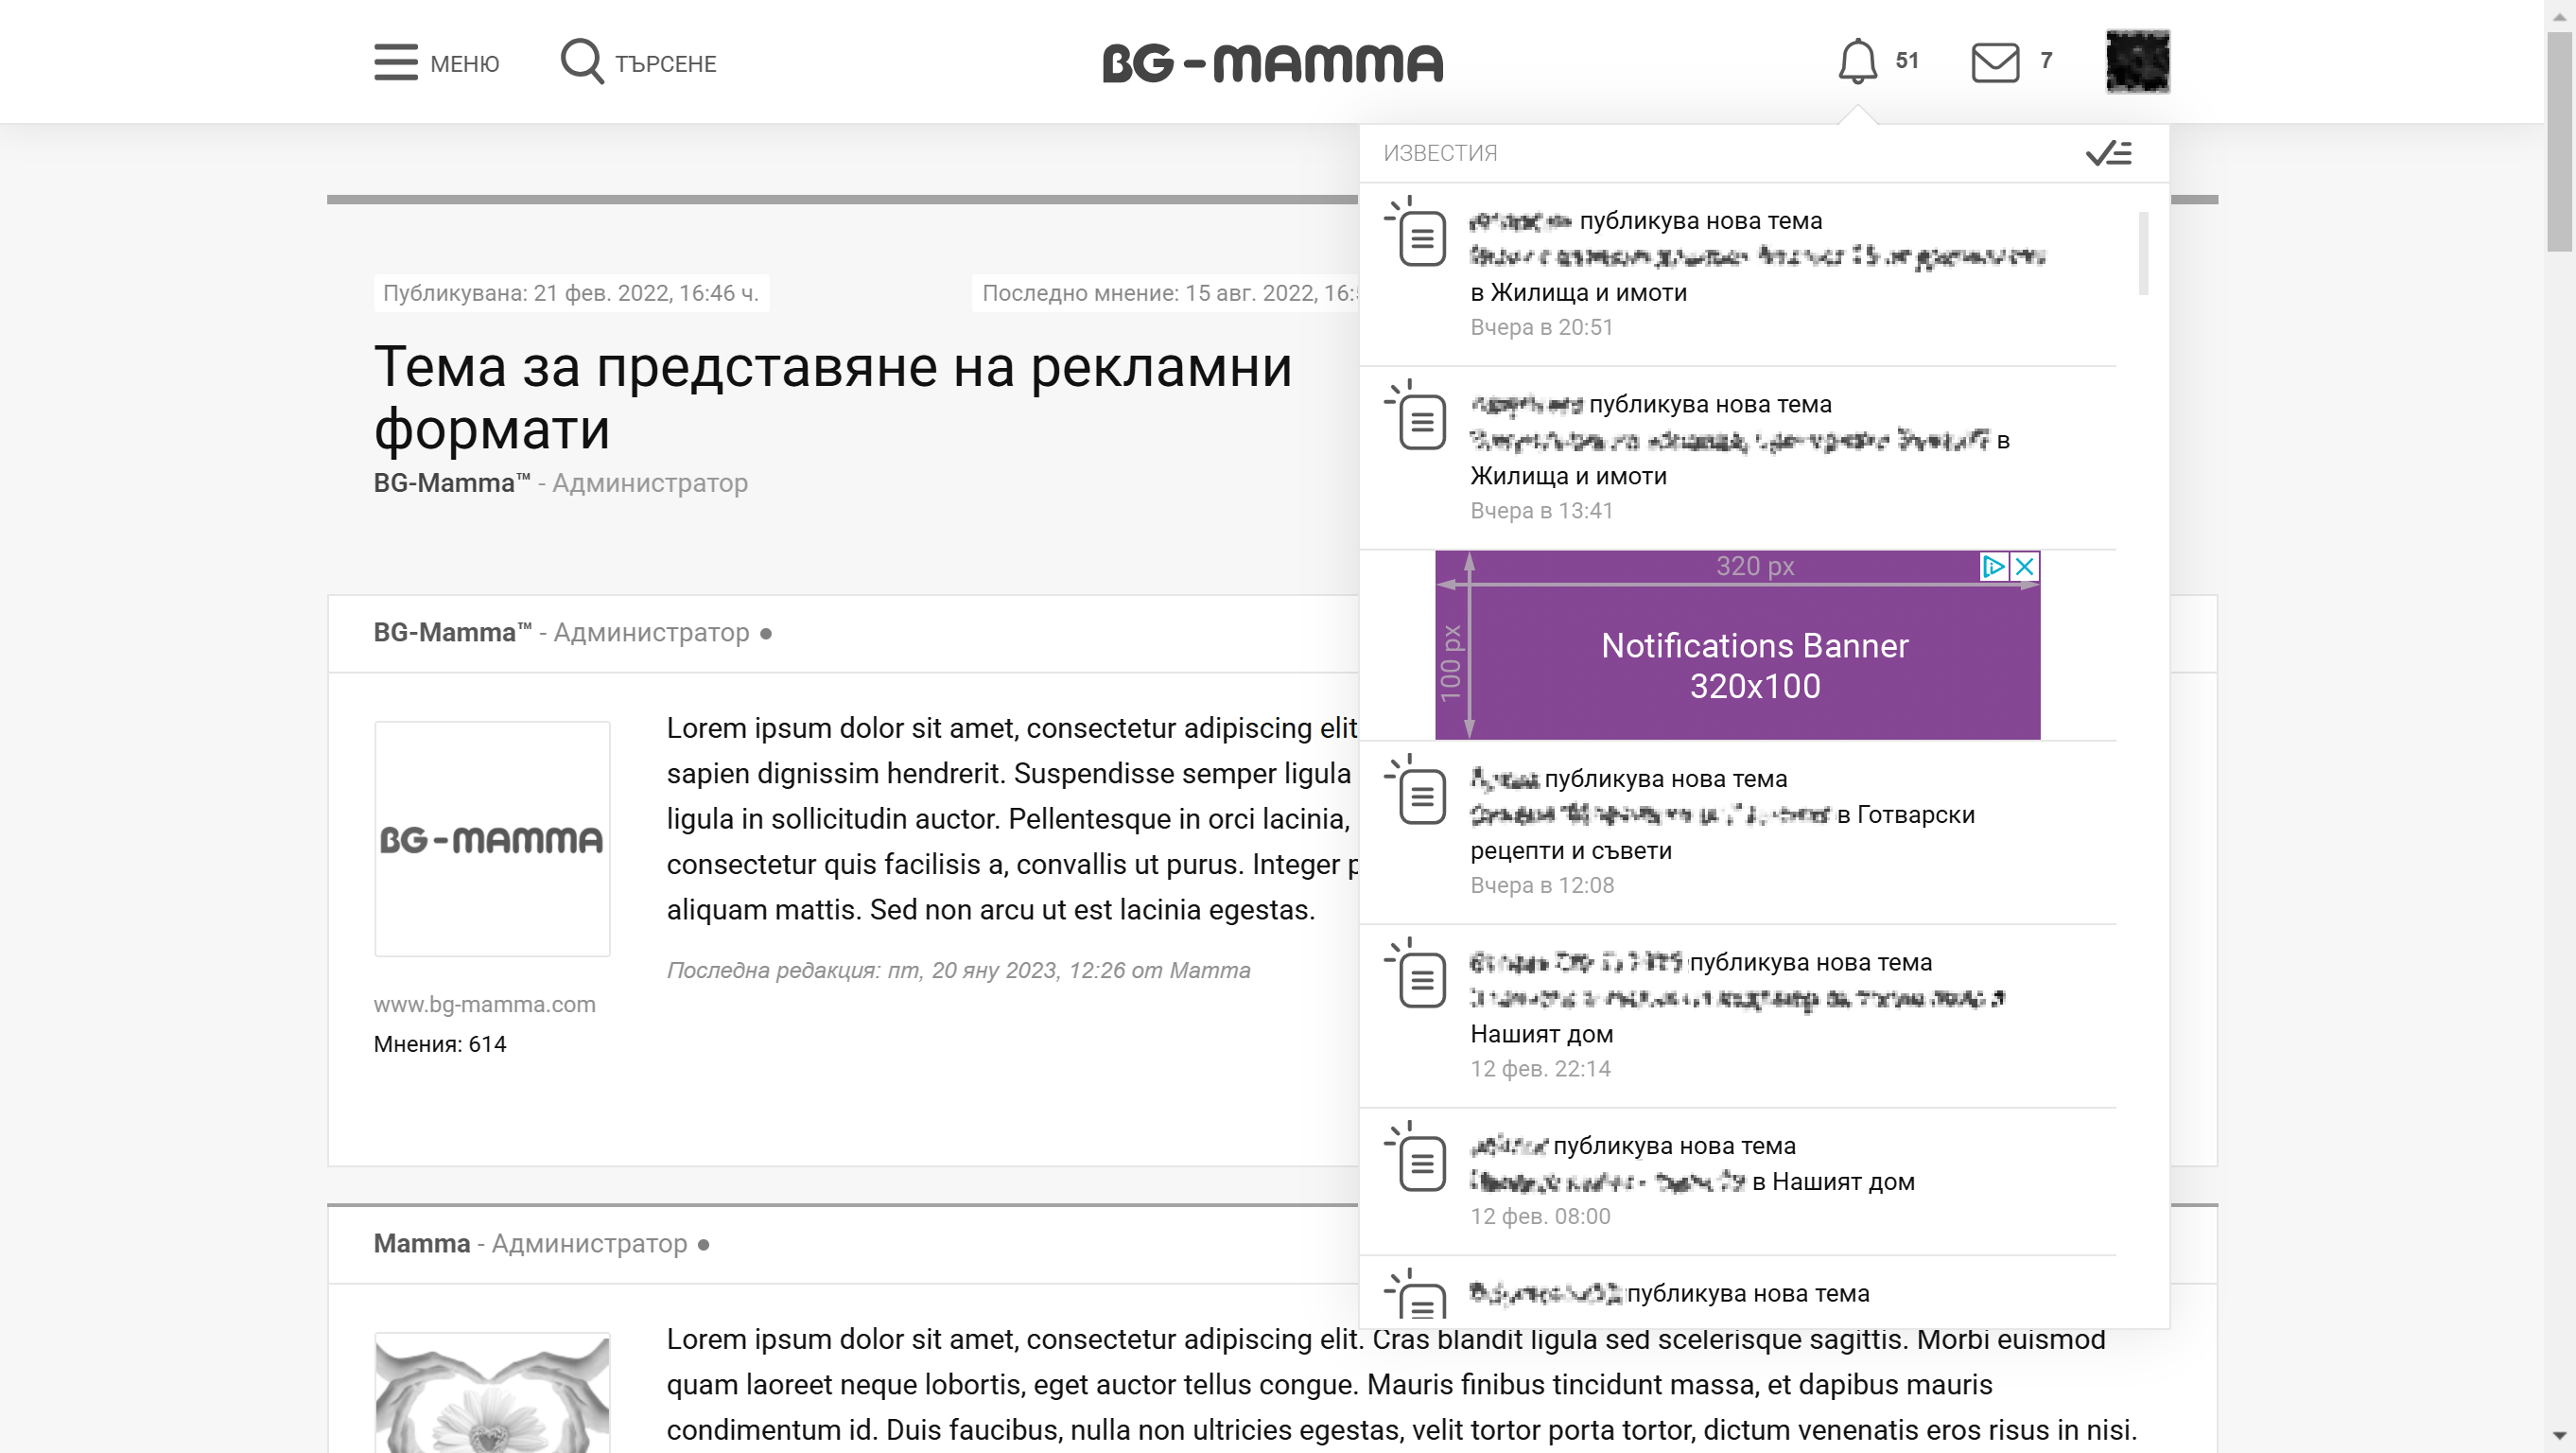Click the page vertical scrollbar thumb

[2559, 140]
